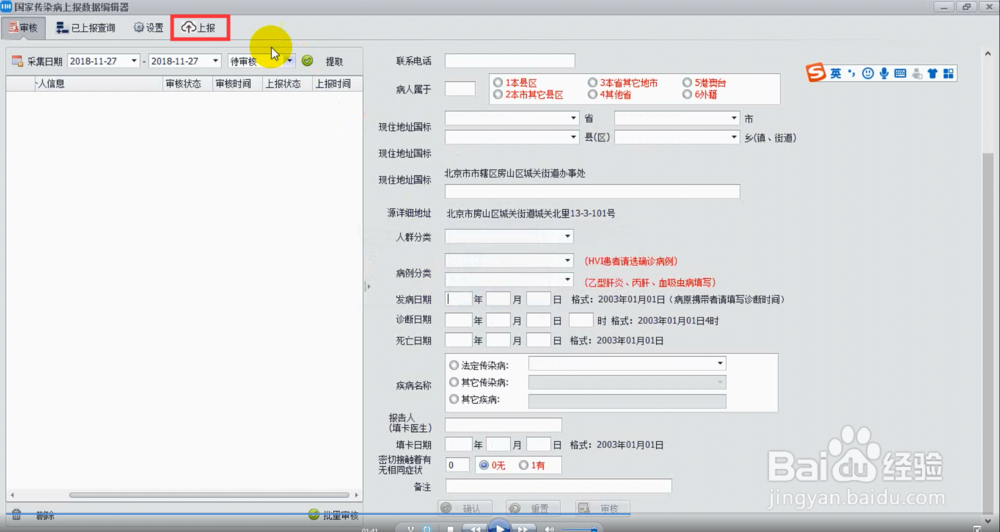Screen dimensions: 1000x532
Task: Open the 审核 tab
Action: point(24,28)
